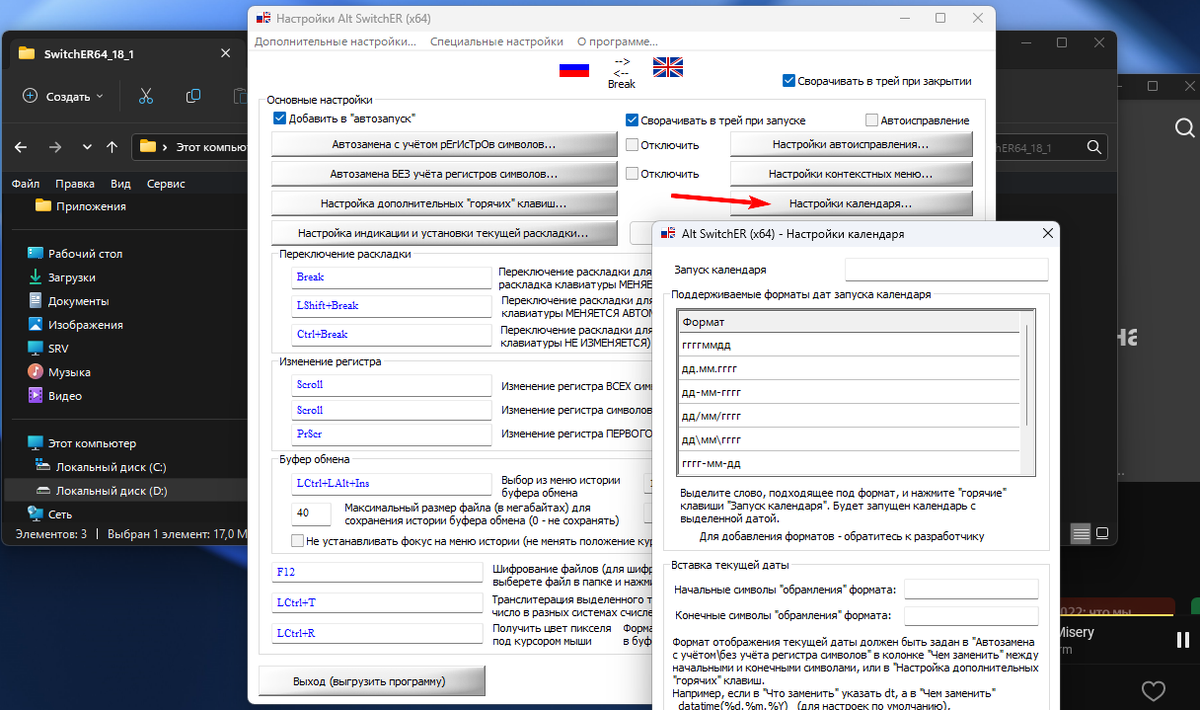Open Настройка индикации и установки раскладки
The height and width of the screenshot is (710, 1200).
(x=444, y=233)
